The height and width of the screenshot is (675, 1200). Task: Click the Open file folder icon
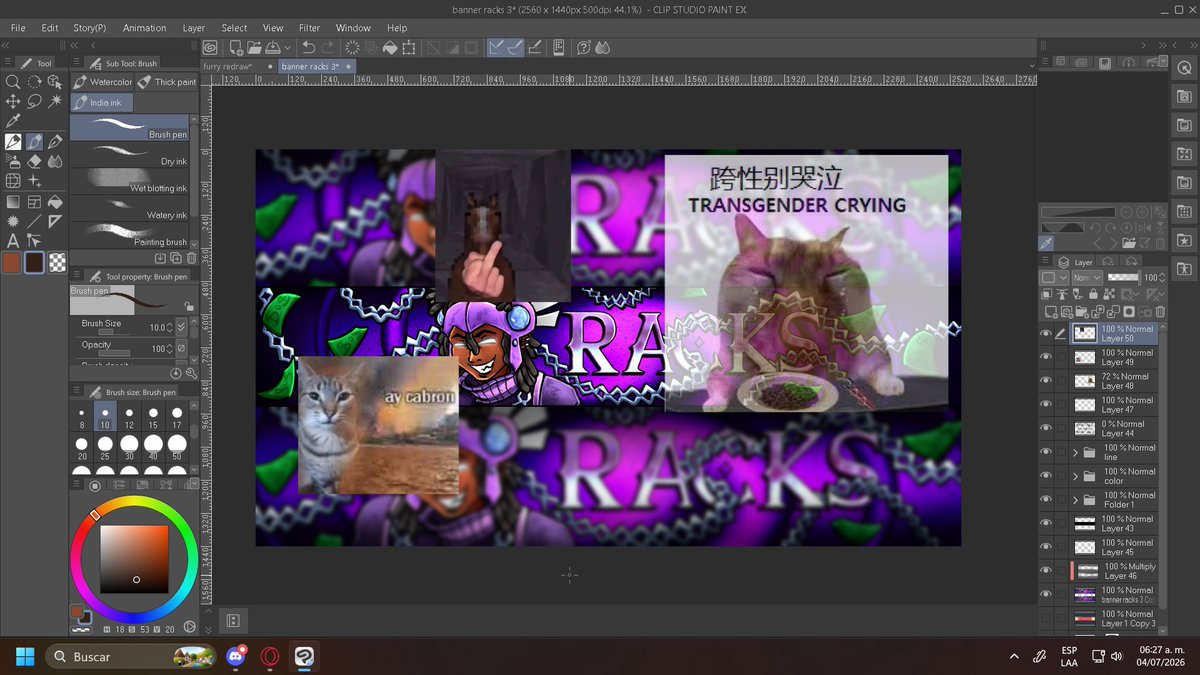click(x=254, y=47)
